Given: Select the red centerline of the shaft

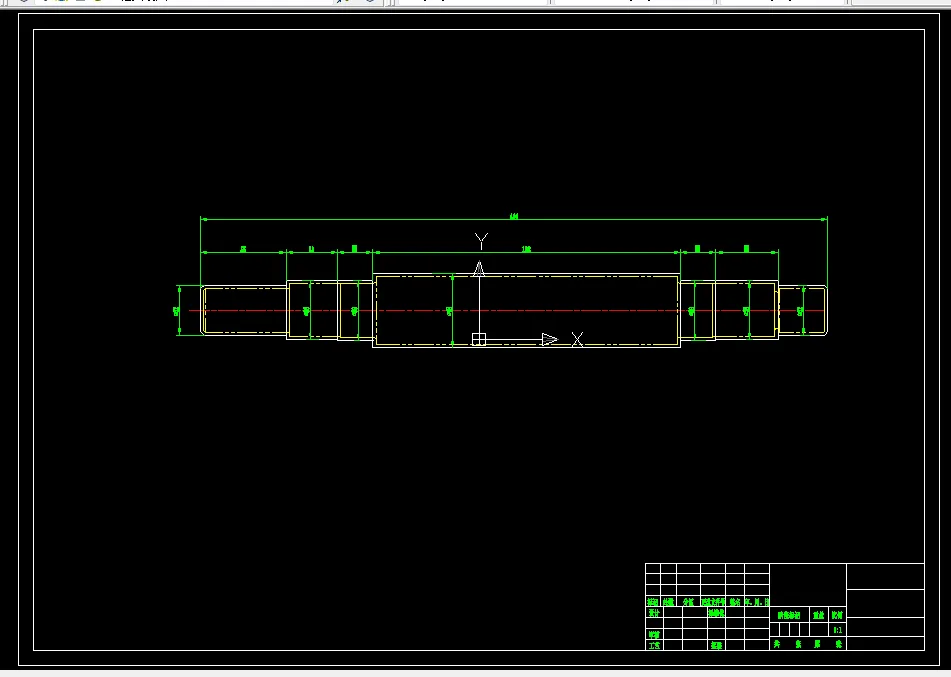Looking at the screenshot, I should (507, 311).
